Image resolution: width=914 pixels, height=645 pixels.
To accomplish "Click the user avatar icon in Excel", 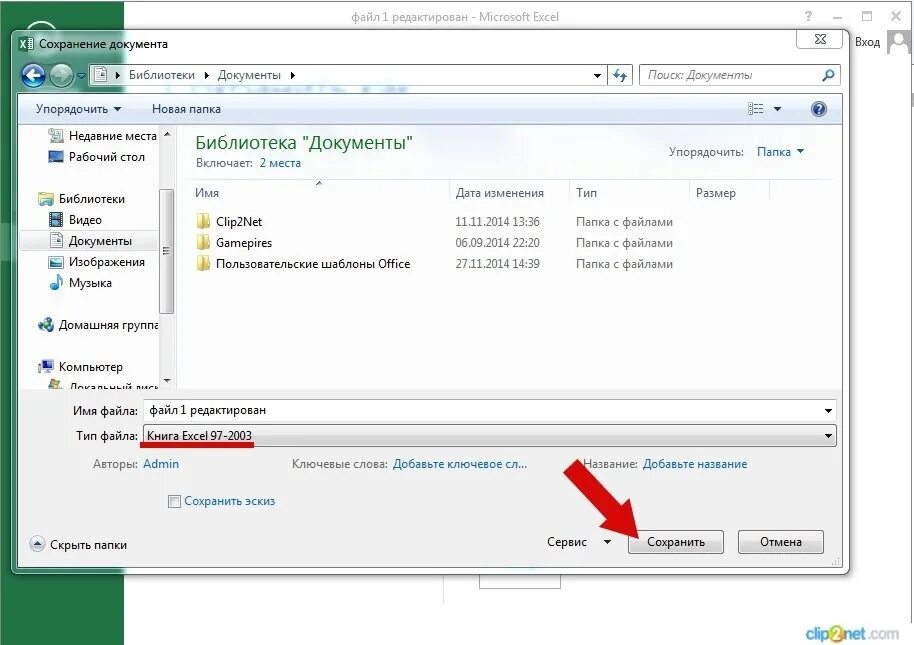I will 898,42.
